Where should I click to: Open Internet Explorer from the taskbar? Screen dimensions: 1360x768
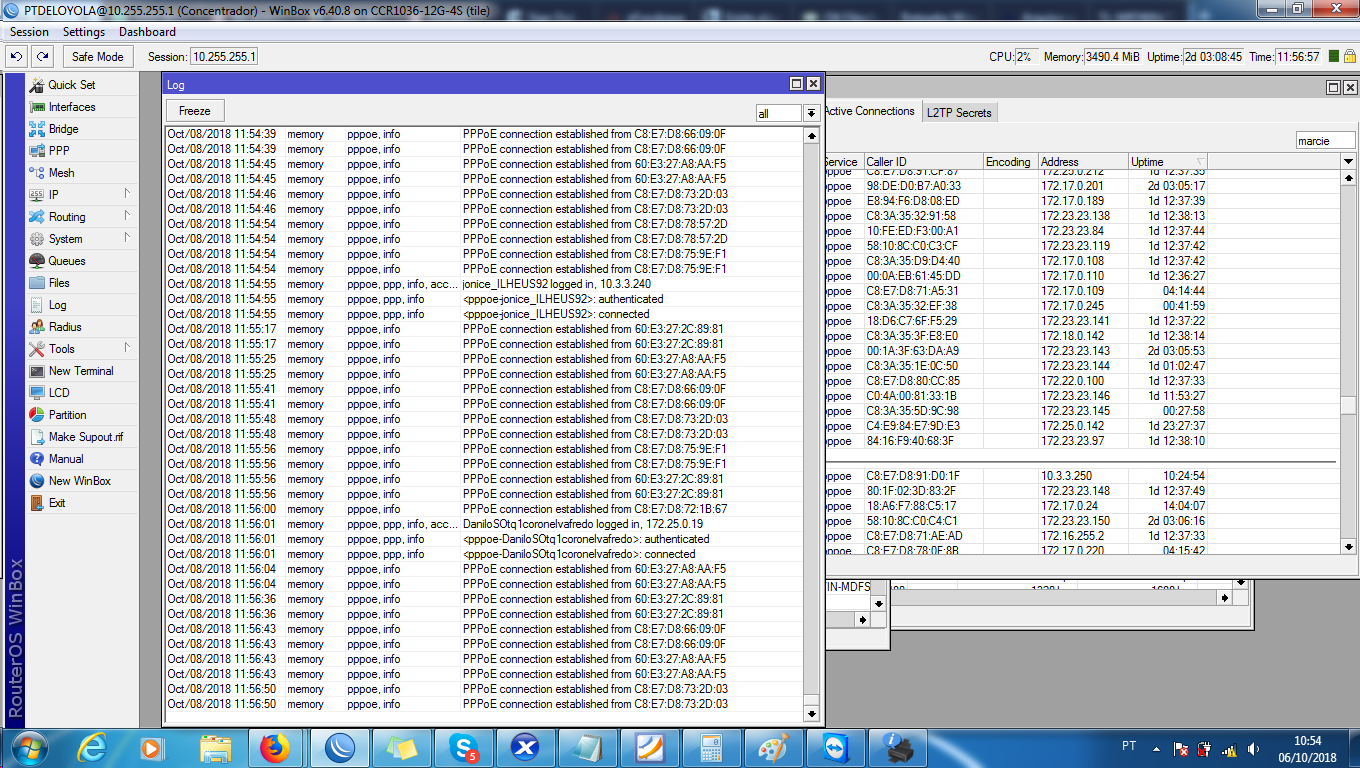[x=91, y=748]
